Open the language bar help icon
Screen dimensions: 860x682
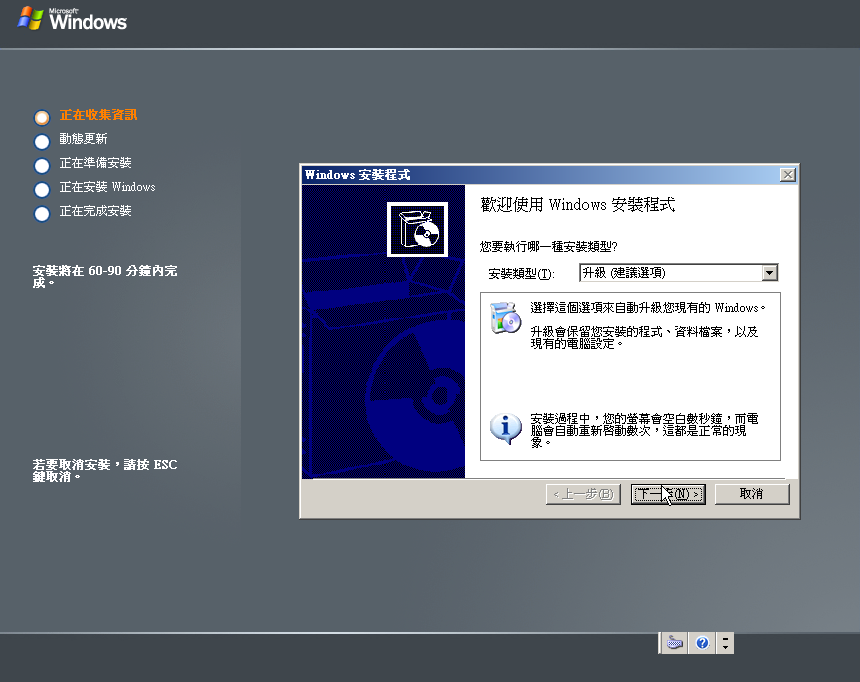(x=702, y=643)
